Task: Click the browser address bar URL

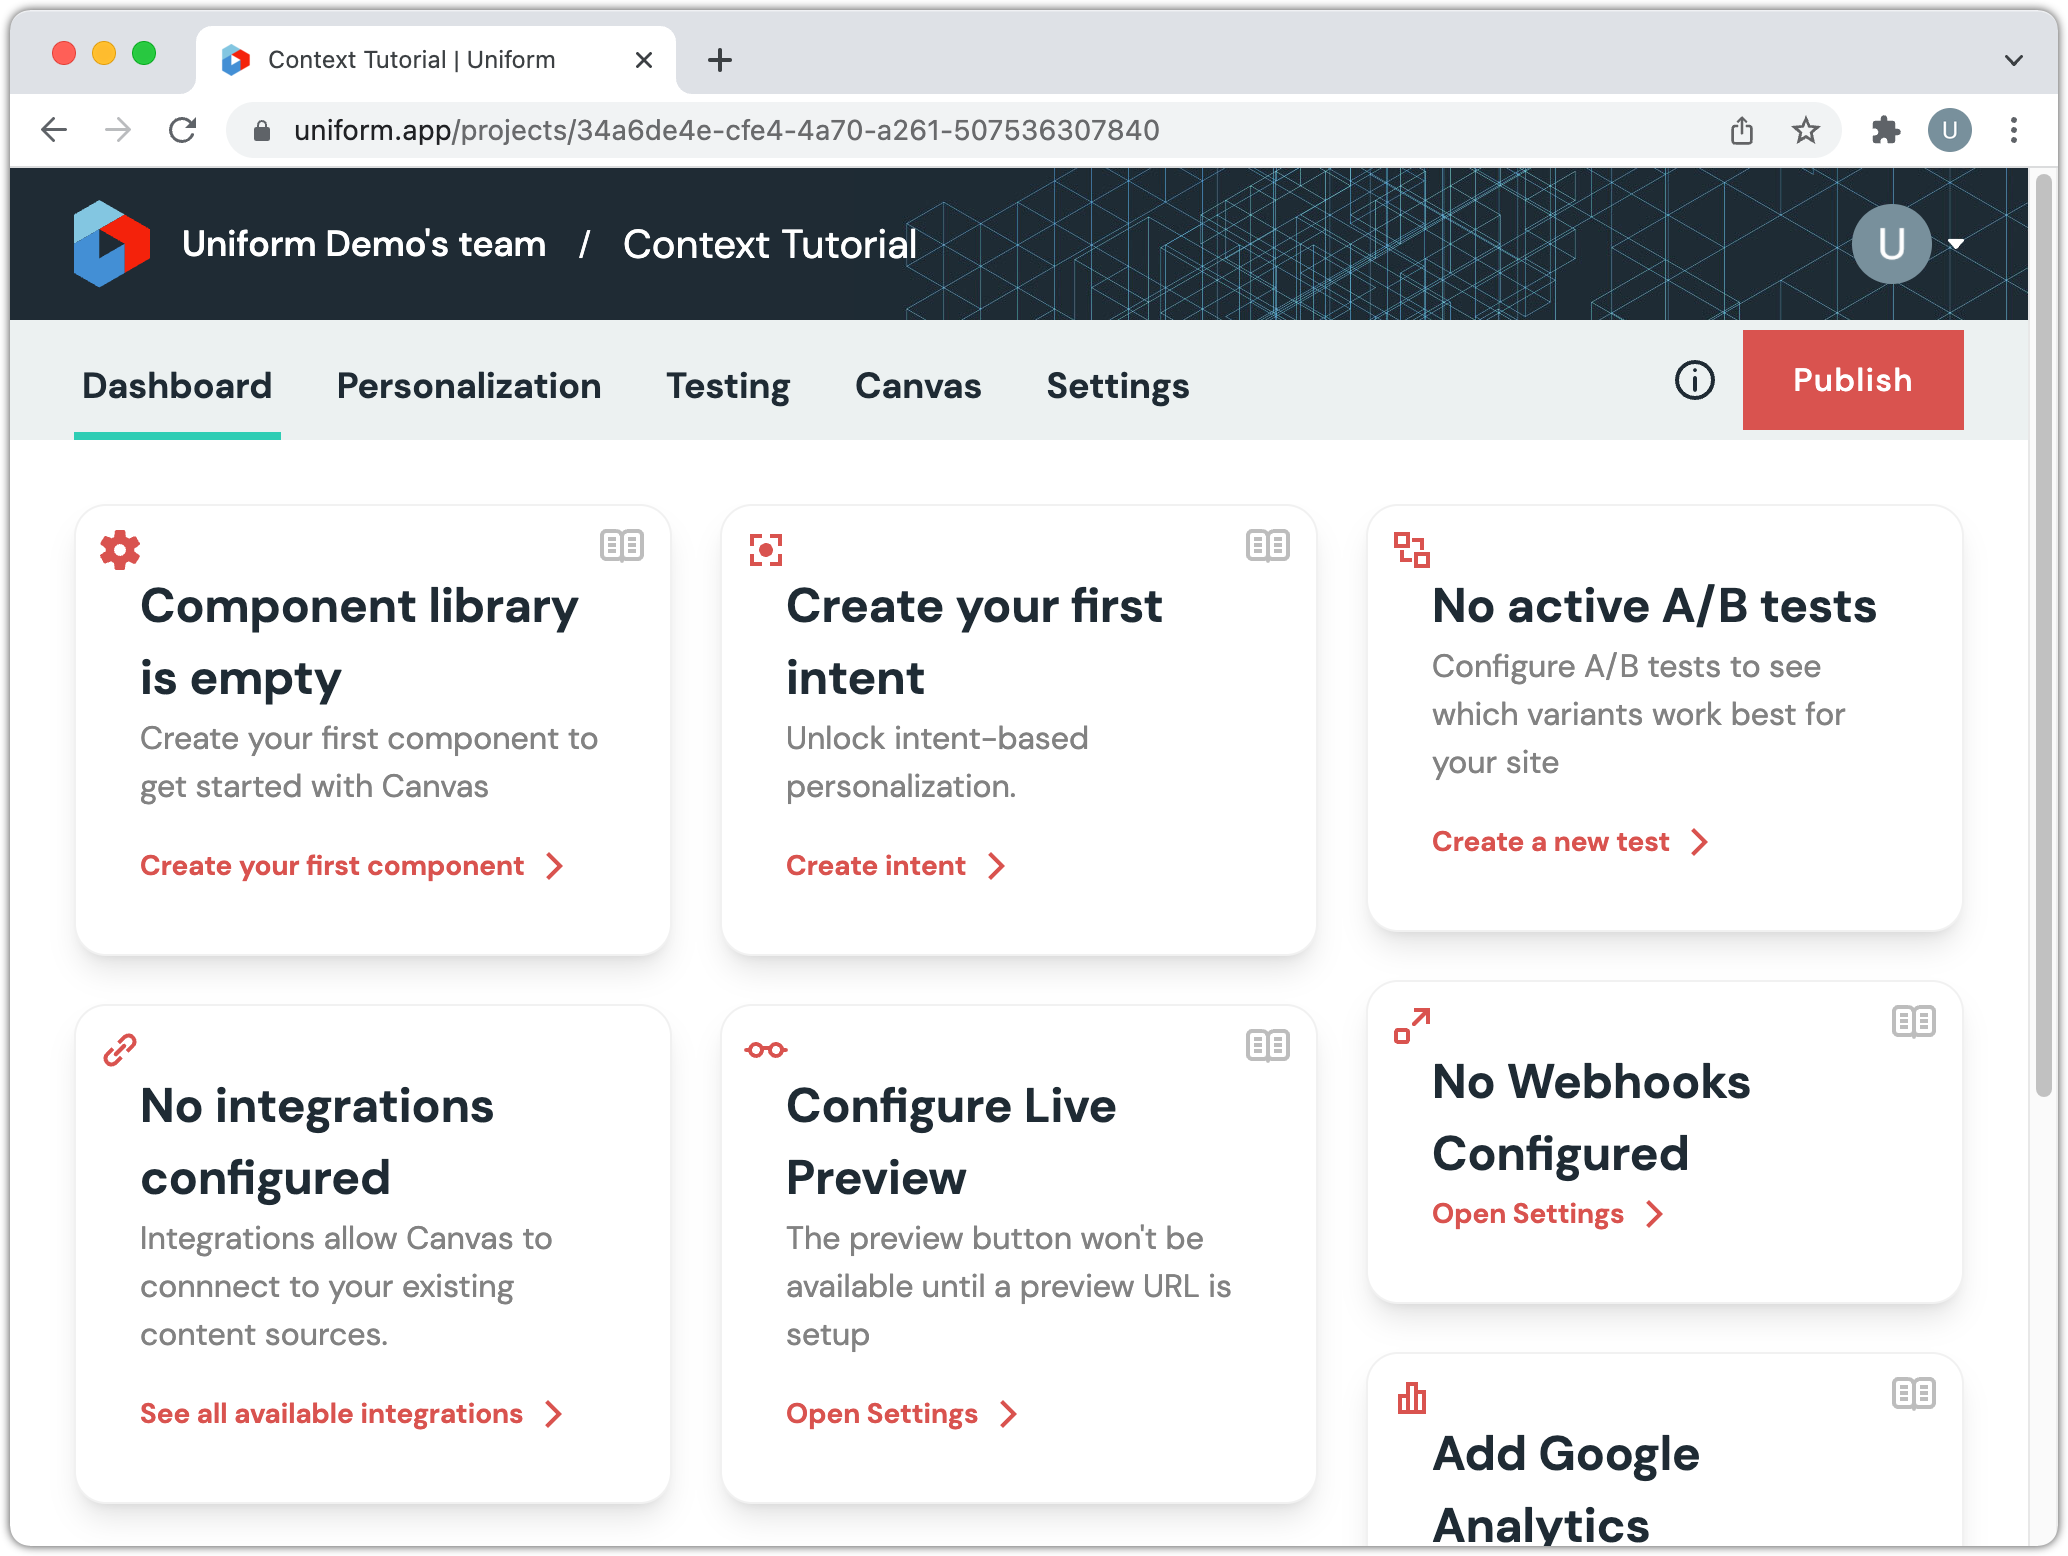Action: (x=726, y=130)
